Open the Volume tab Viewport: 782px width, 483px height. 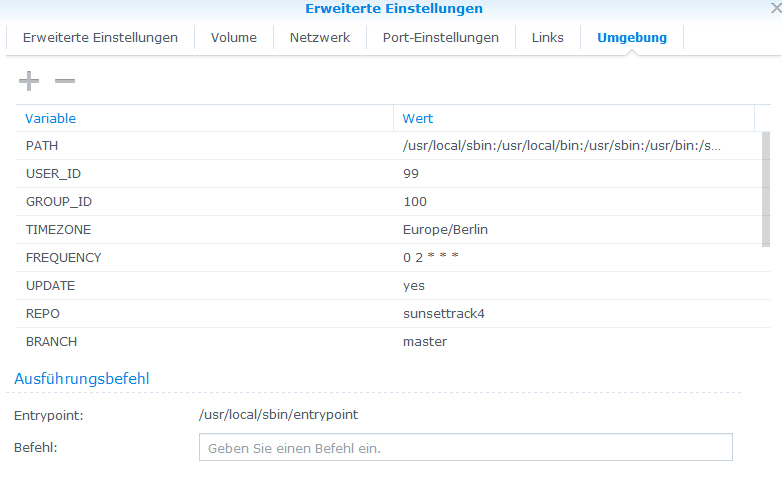point(233,37)
